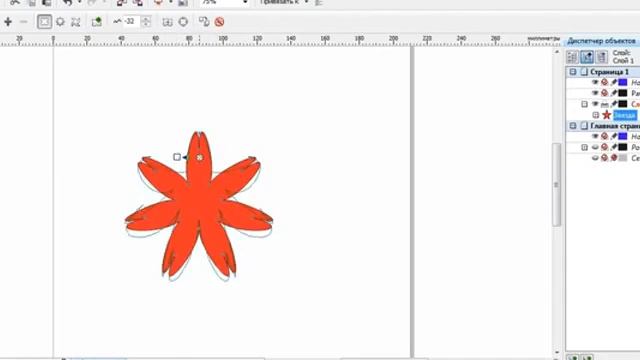Click the Диспетчер объектов panel title
Viewport: 640px width, 360px height.
click(601, 41)
